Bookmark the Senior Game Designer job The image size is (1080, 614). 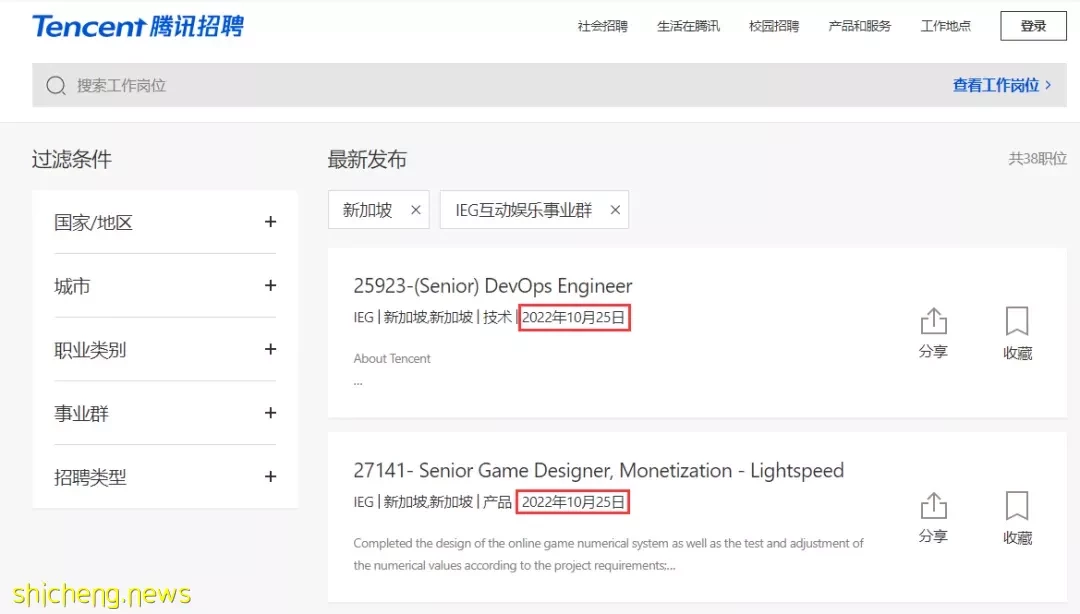coord(1017,518)
